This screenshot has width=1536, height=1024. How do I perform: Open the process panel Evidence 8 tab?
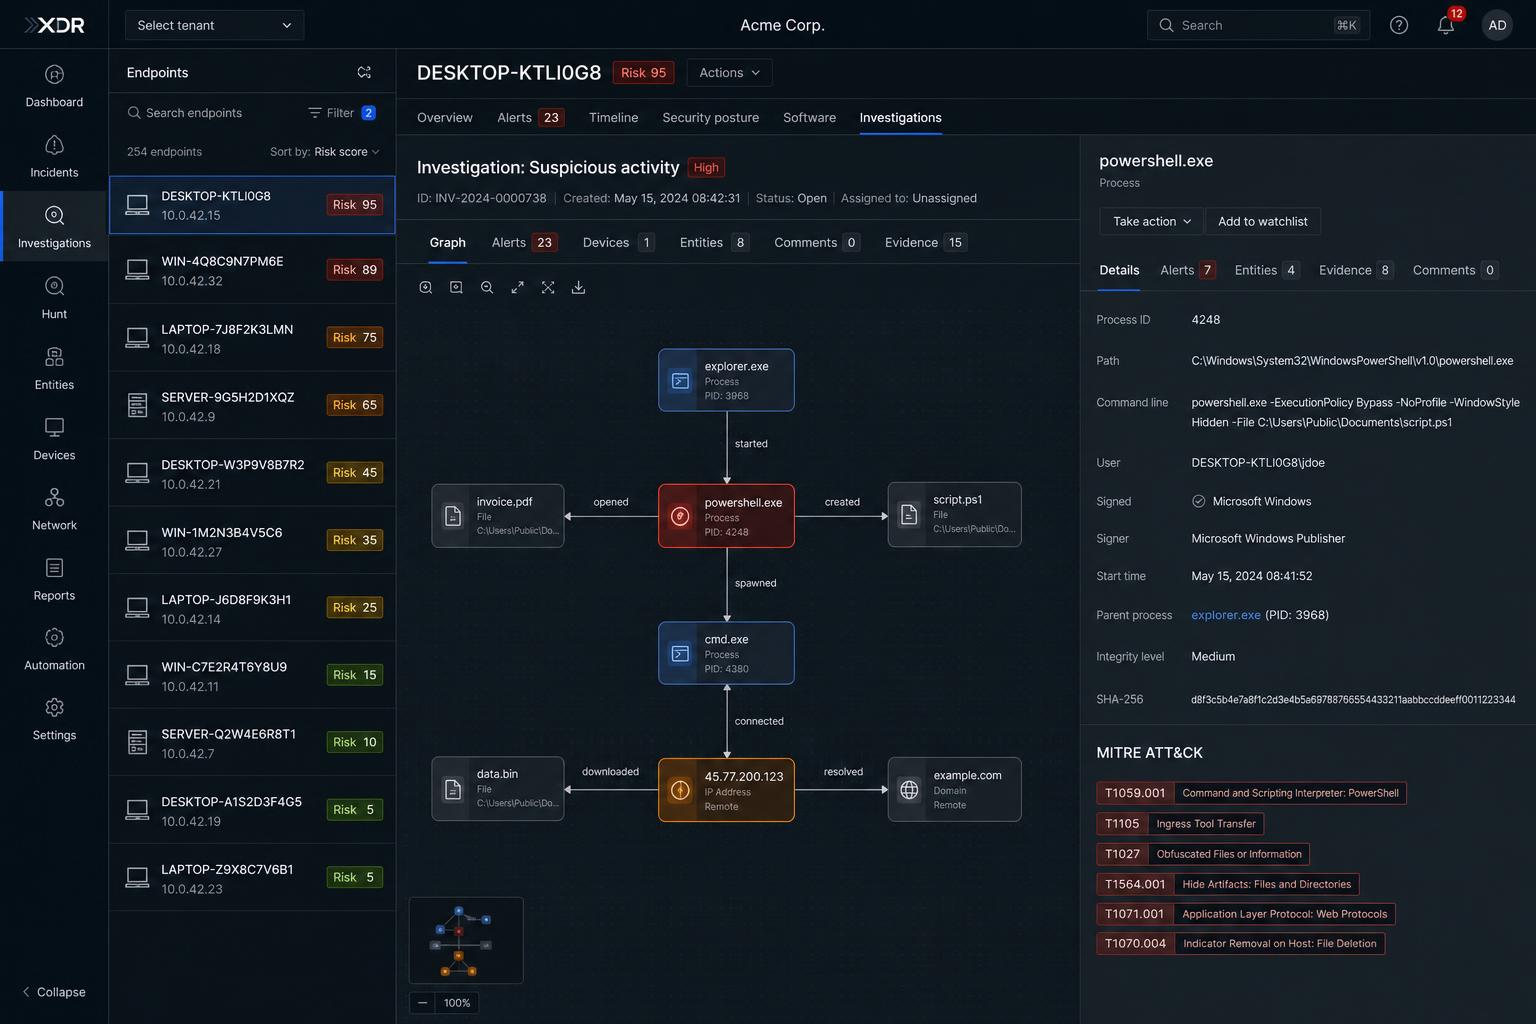tap(1356, 270)
